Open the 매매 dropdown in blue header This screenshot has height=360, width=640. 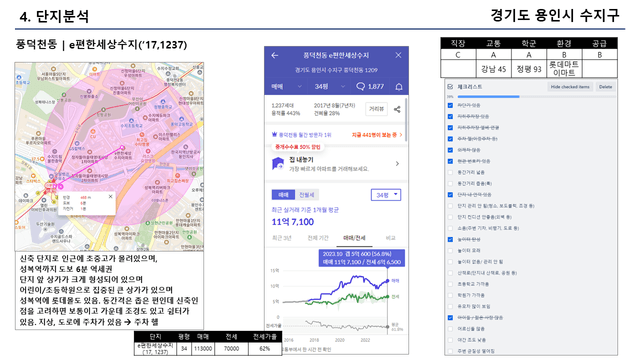287,87
